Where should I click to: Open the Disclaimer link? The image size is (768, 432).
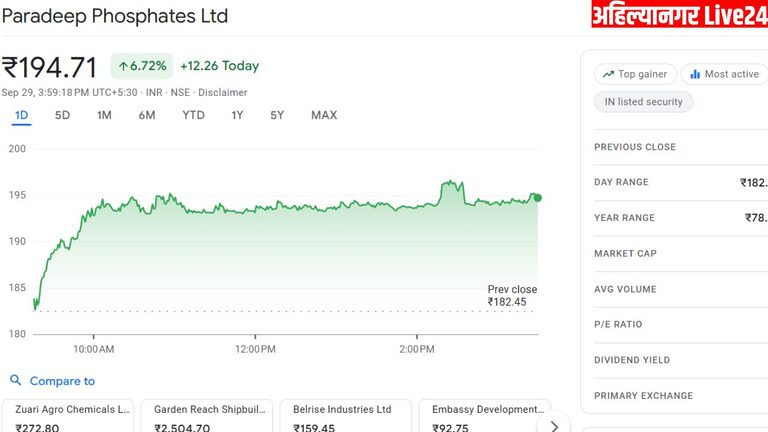click(x=223, y=92)
